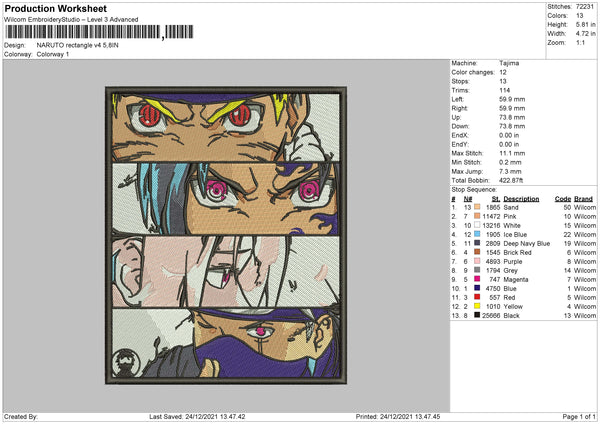This screenshot has width=600, height=424.
Task: Click 'Wilcom EmbroideryStudio – Level 3 Advanced' text
Action: [x=71, y=20]
